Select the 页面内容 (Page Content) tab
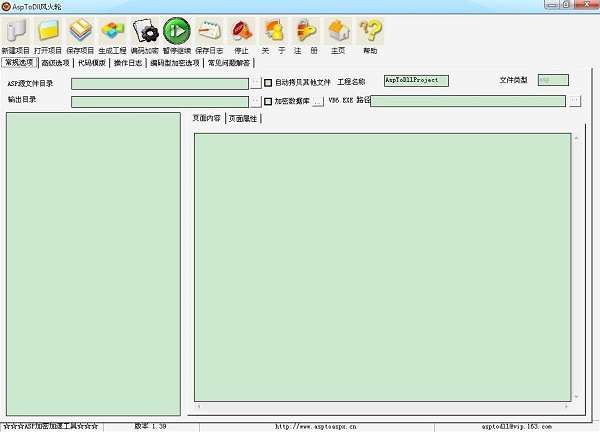600x432 pixels. click(x=207, y=118)
